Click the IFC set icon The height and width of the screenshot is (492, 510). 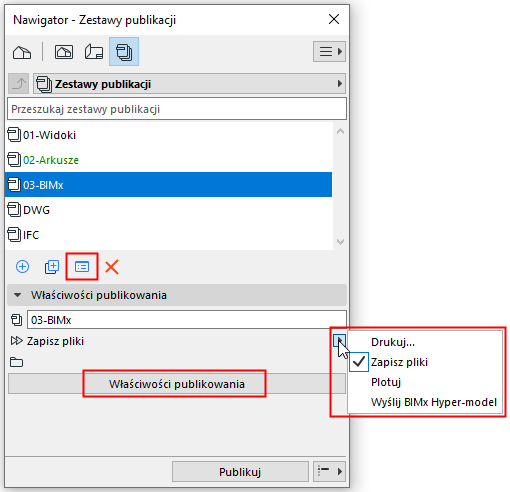[14, 235]
